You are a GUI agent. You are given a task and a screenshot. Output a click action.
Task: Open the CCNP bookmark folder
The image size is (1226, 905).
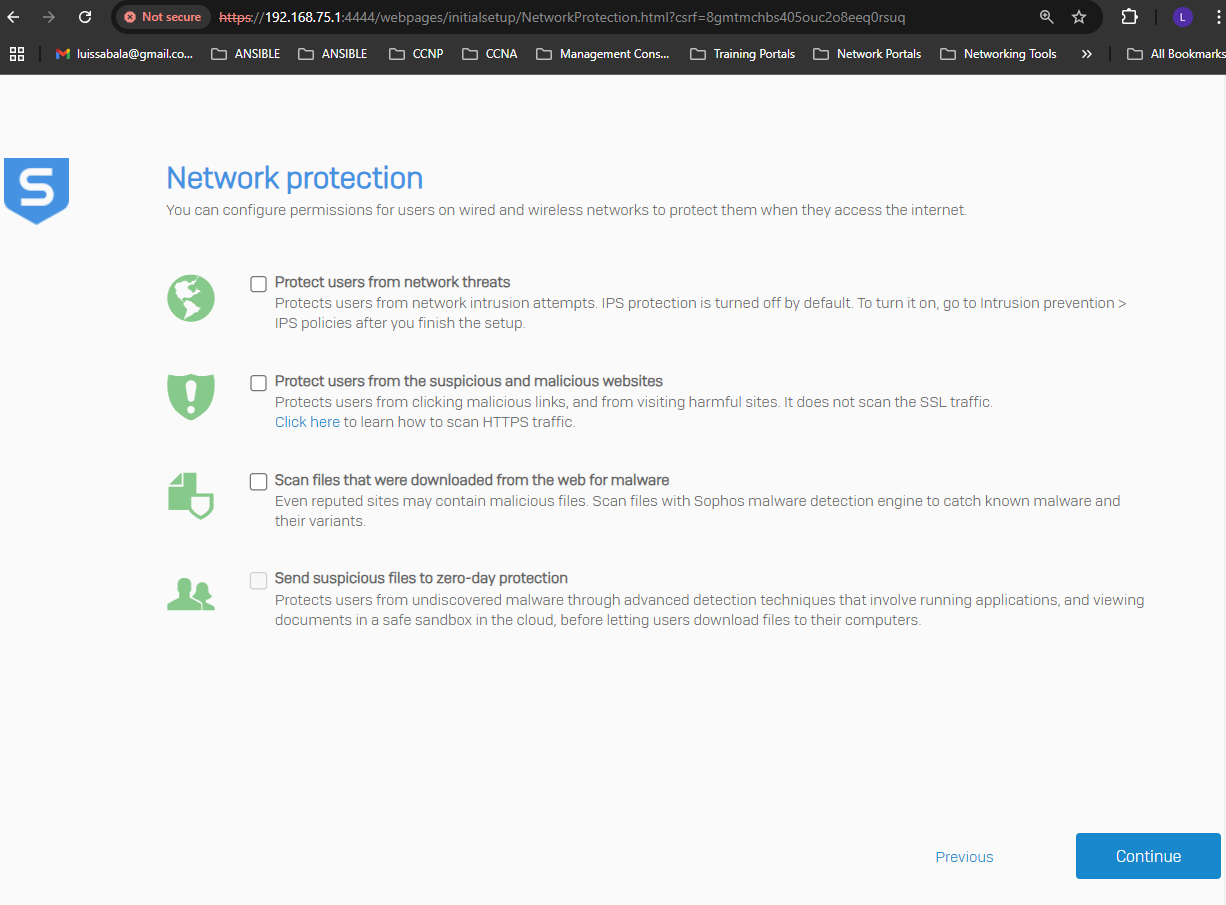pyautogui.click(x=416, y=54)
